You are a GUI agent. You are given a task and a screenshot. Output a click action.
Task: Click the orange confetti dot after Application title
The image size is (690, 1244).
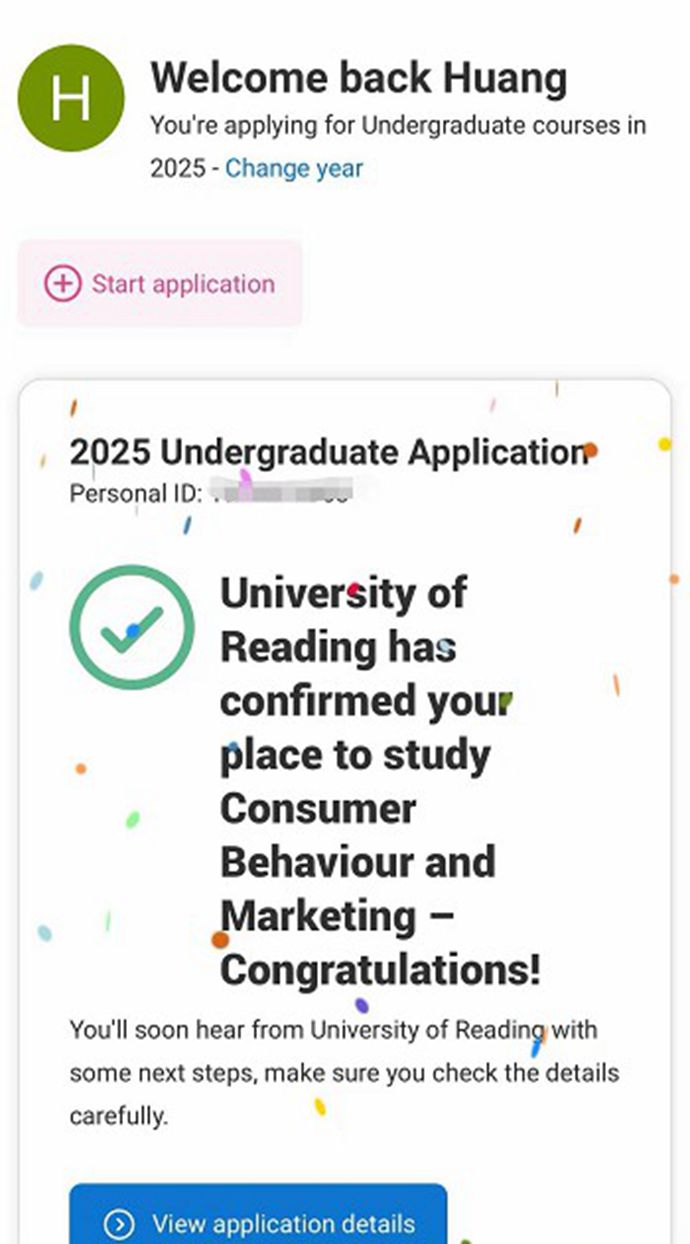tap(590, 450)
